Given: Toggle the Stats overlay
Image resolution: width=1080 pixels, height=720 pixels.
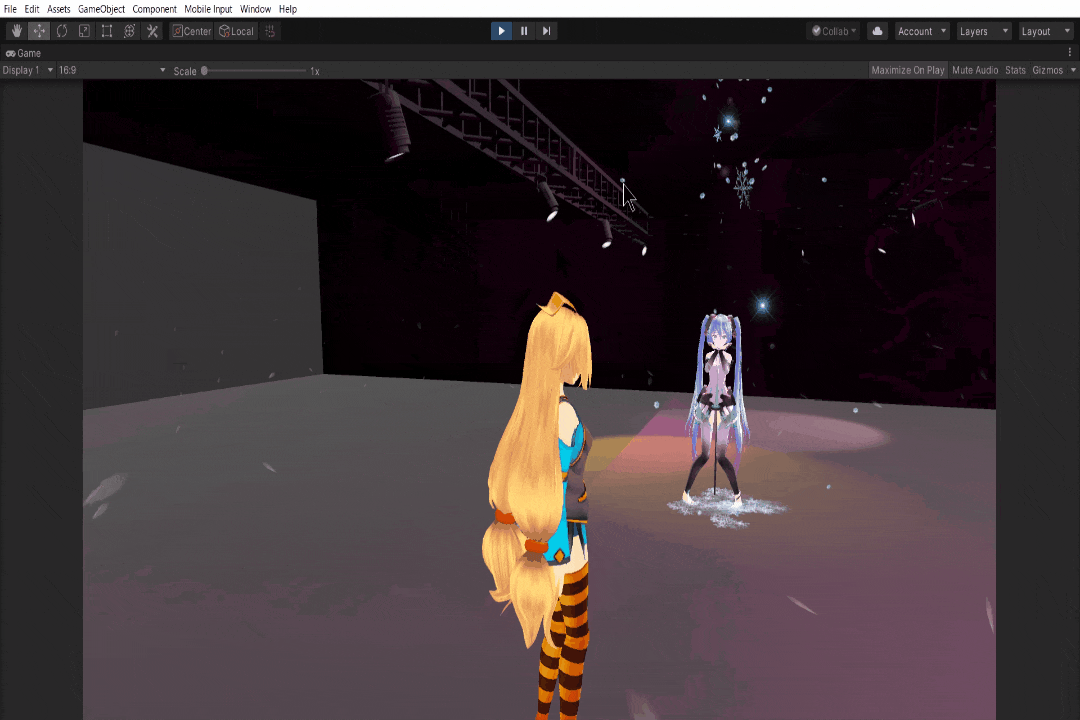Looking at the screenshot, I should pos(1015,70).
